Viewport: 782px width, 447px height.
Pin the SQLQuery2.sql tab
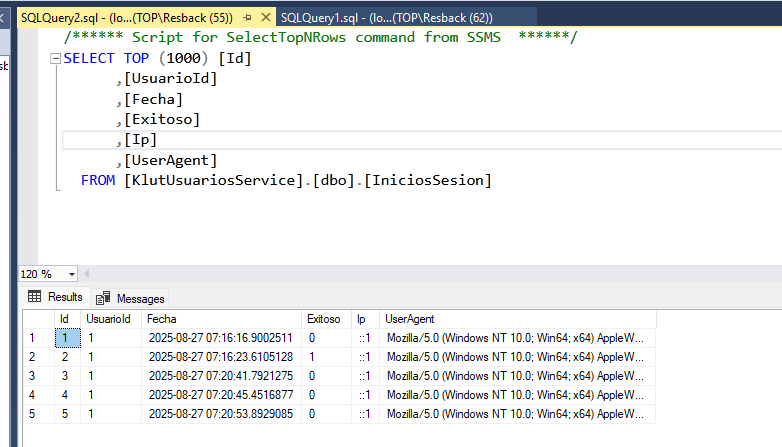click(247, 18)
